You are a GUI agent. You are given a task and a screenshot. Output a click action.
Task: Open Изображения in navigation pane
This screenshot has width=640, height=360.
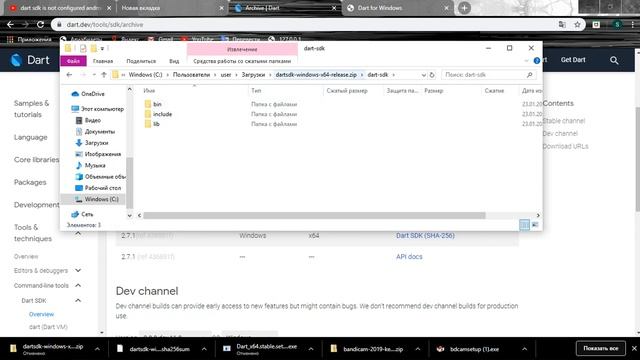98,154
